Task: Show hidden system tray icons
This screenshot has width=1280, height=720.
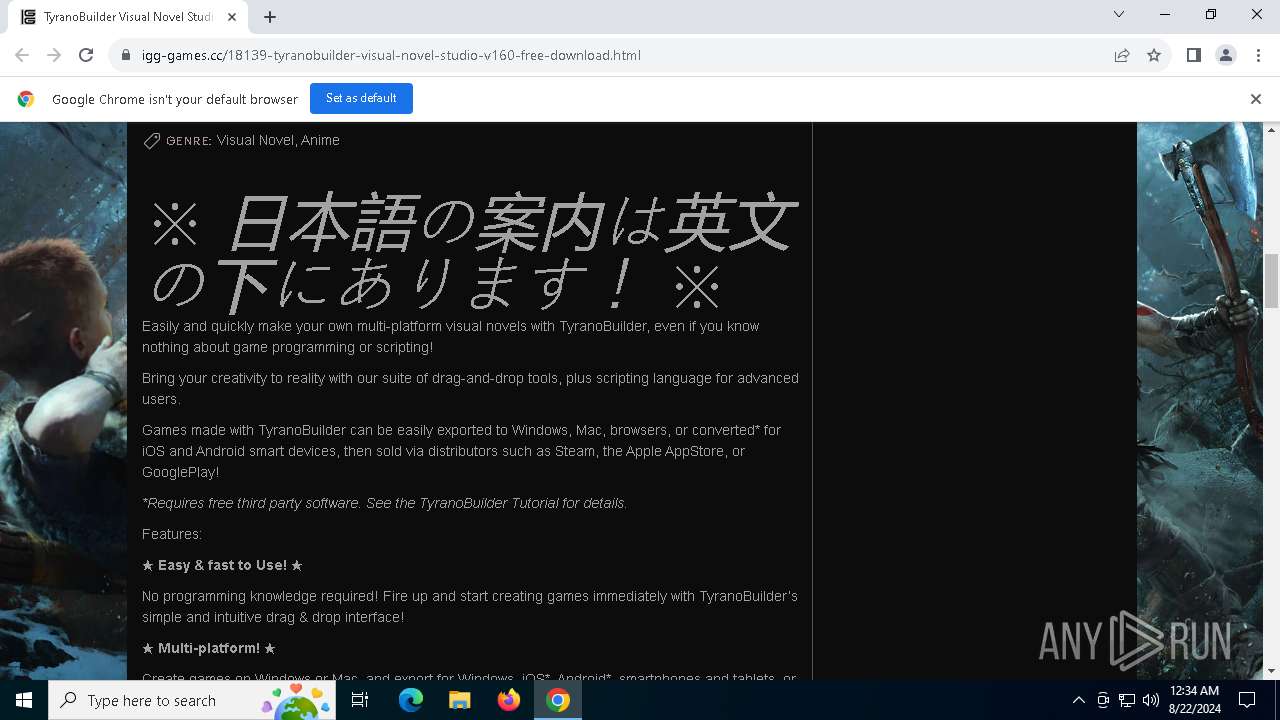Action: (x=1078, y=700)
